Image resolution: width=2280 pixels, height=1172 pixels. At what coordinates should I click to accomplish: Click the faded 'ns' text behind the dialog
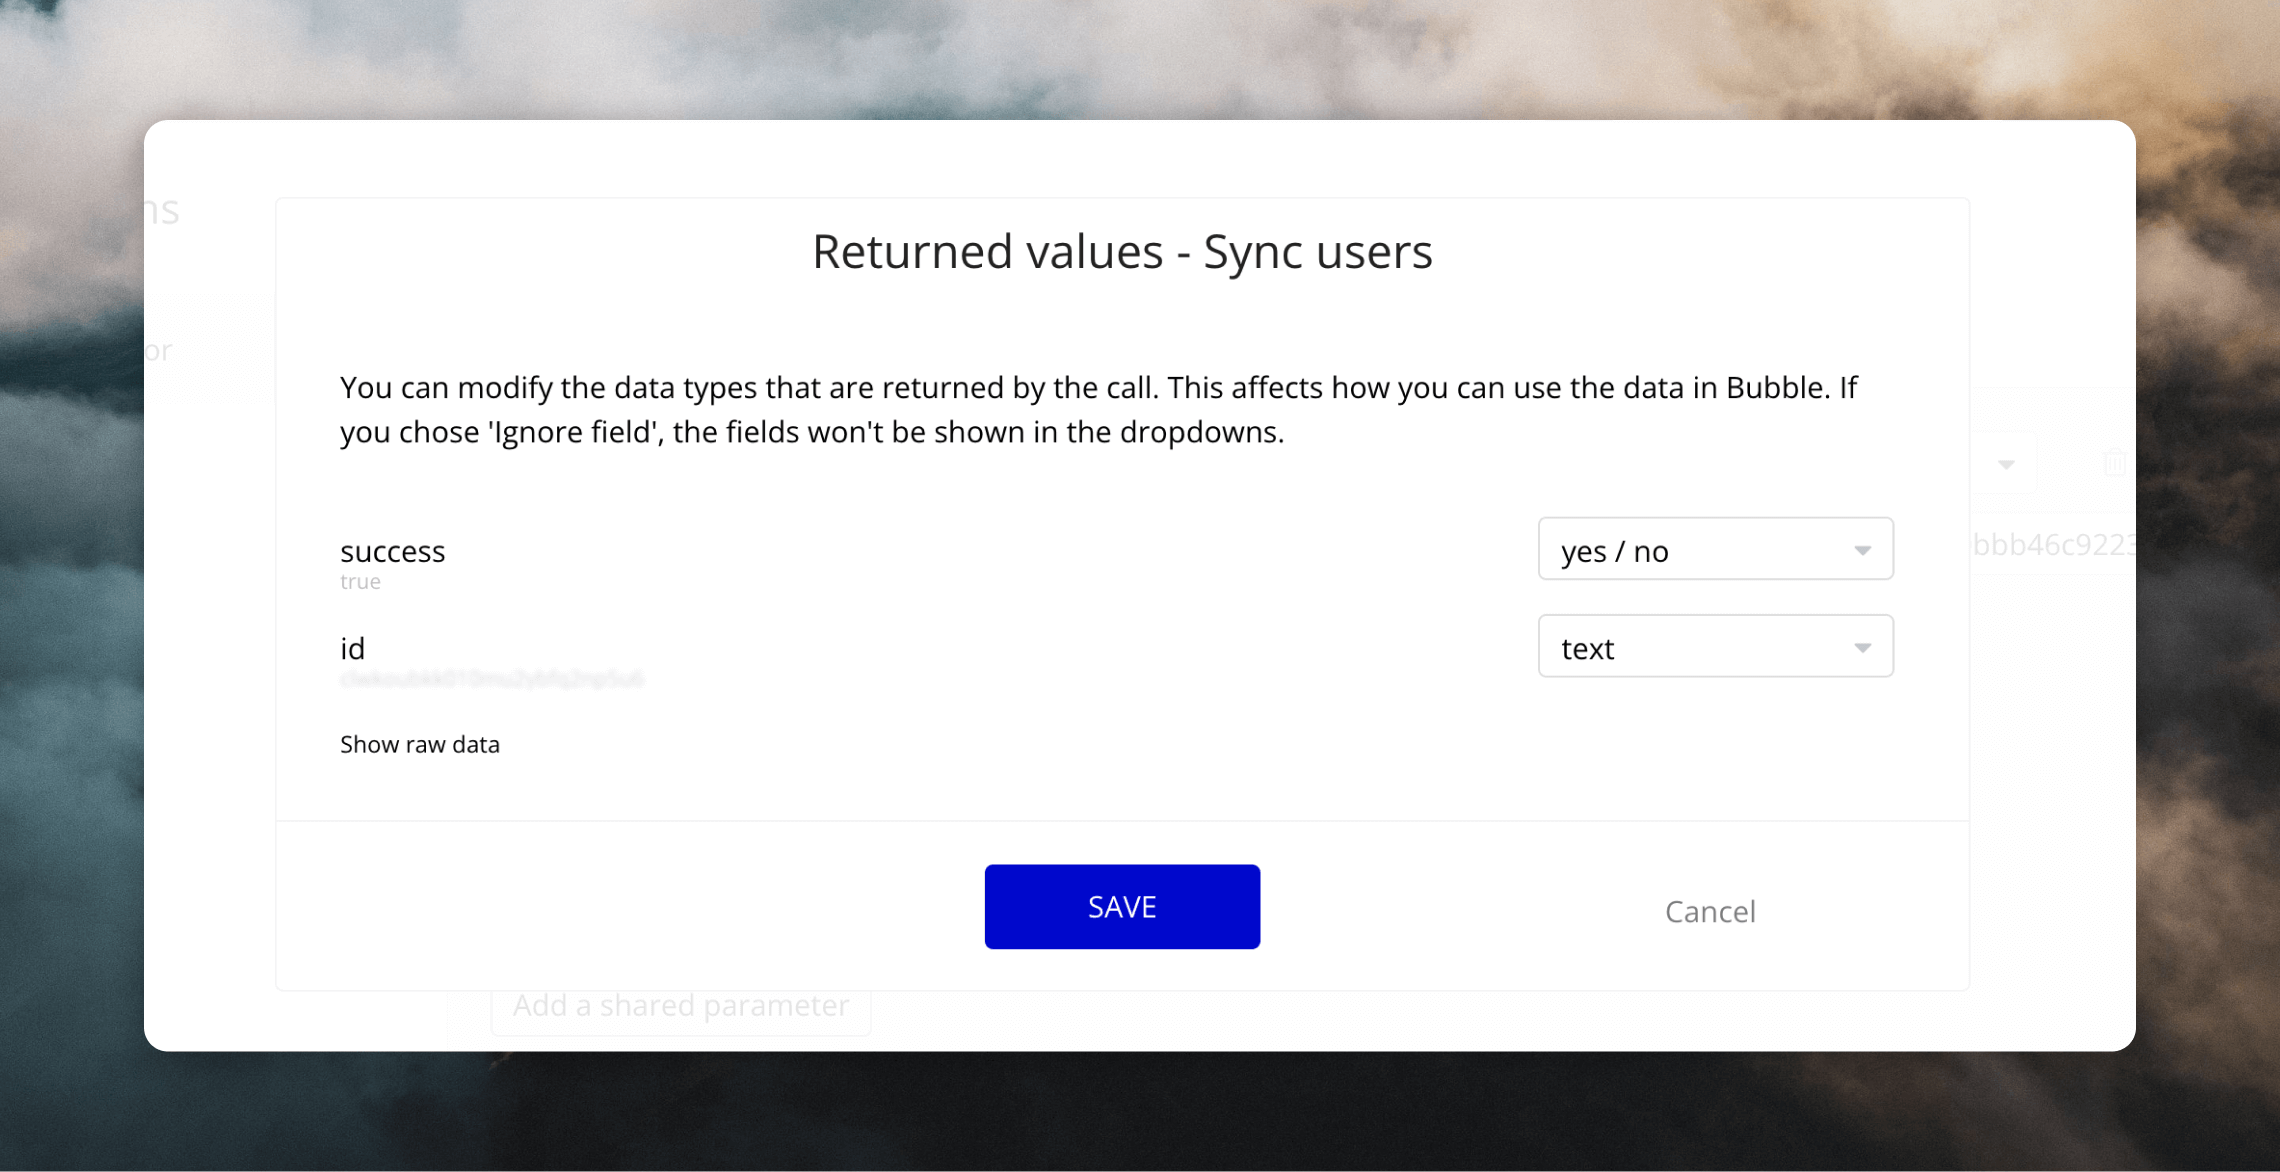162,211
